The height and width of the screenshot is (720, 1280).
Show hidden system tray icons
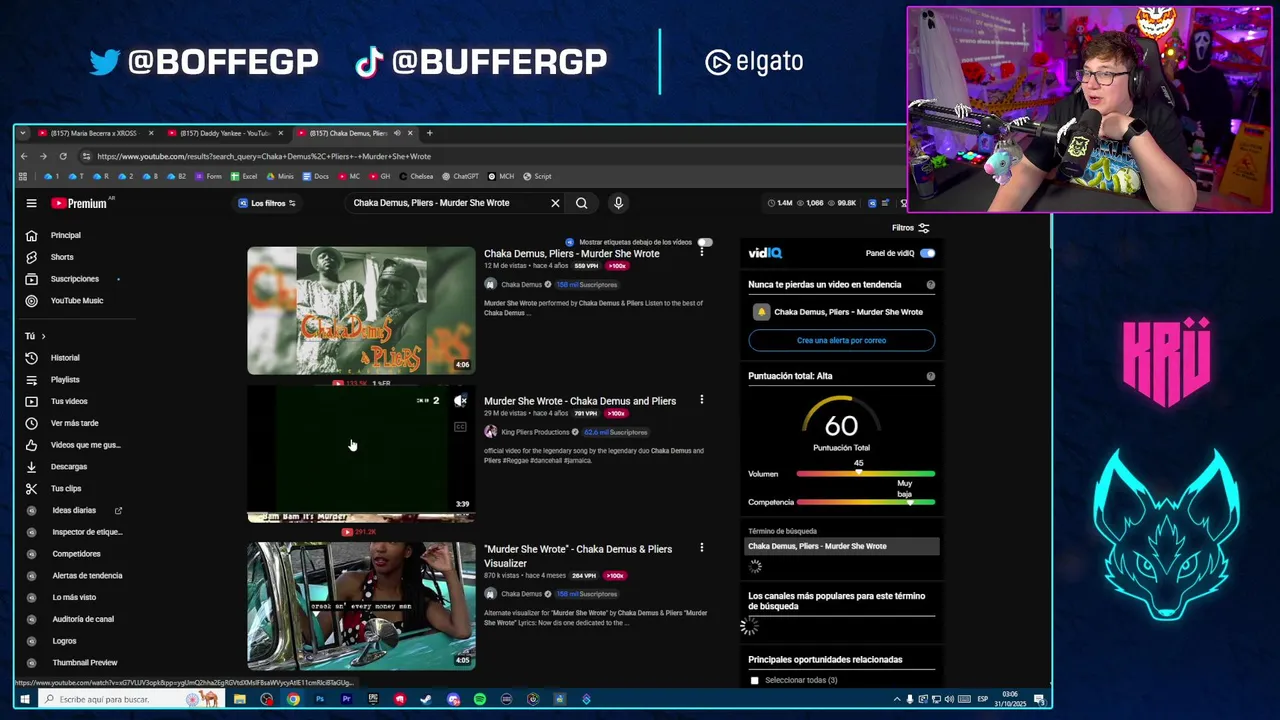click(896, 700)
